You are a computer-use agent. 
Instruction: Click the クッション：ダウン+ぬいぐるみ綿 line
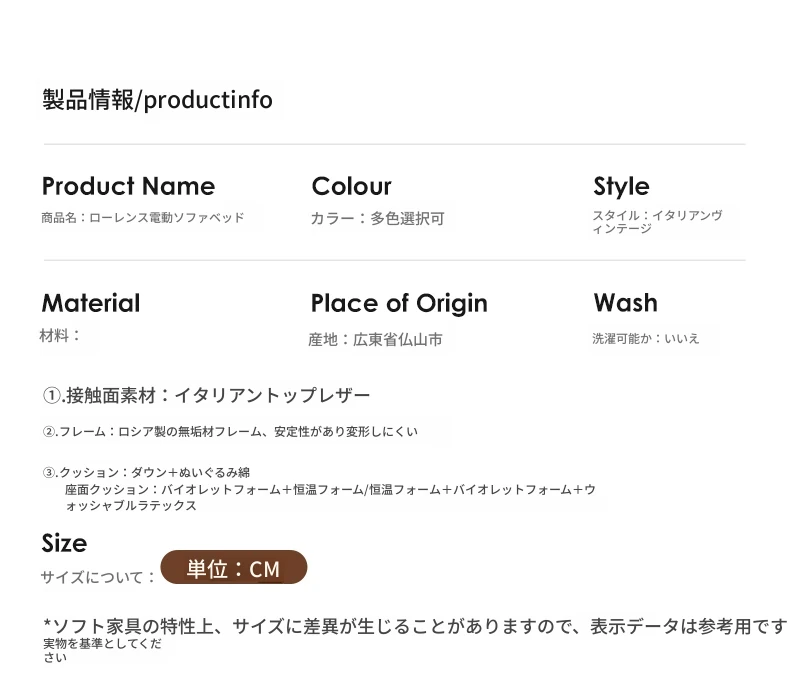[146, 473]
